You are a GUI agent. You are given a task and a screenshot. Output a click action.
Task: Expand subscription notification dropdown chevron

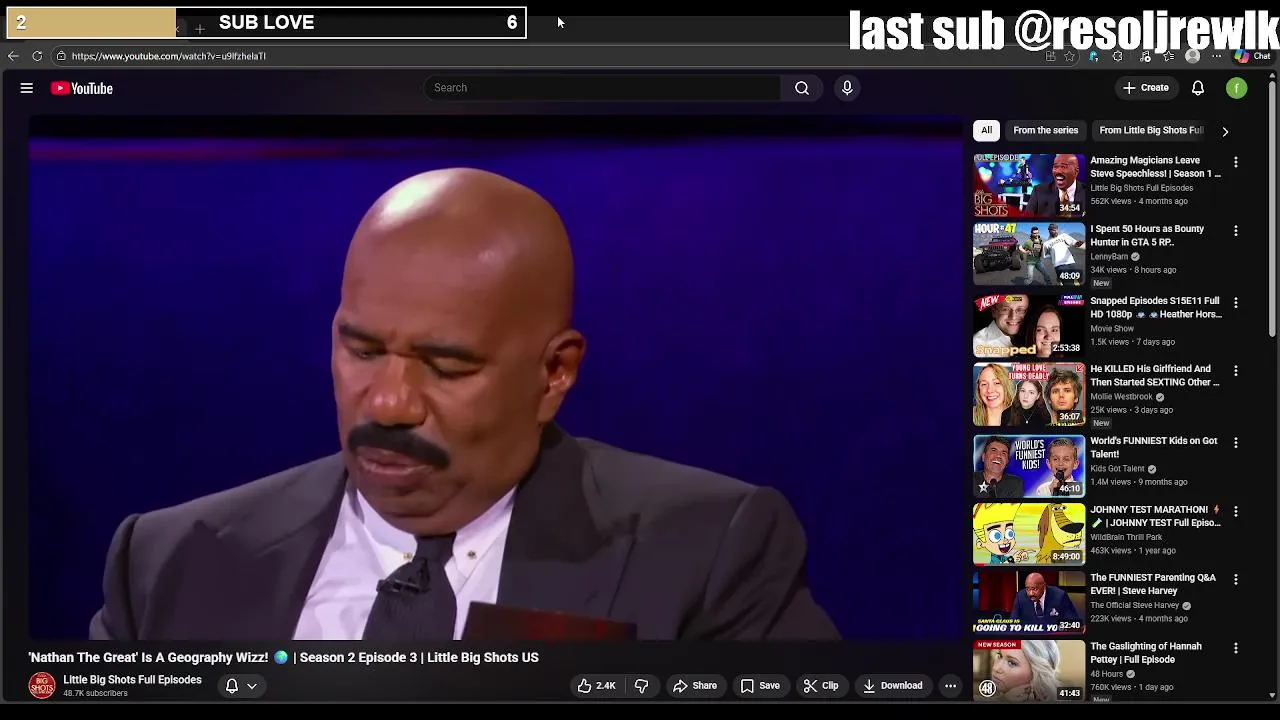click(252, 686)
